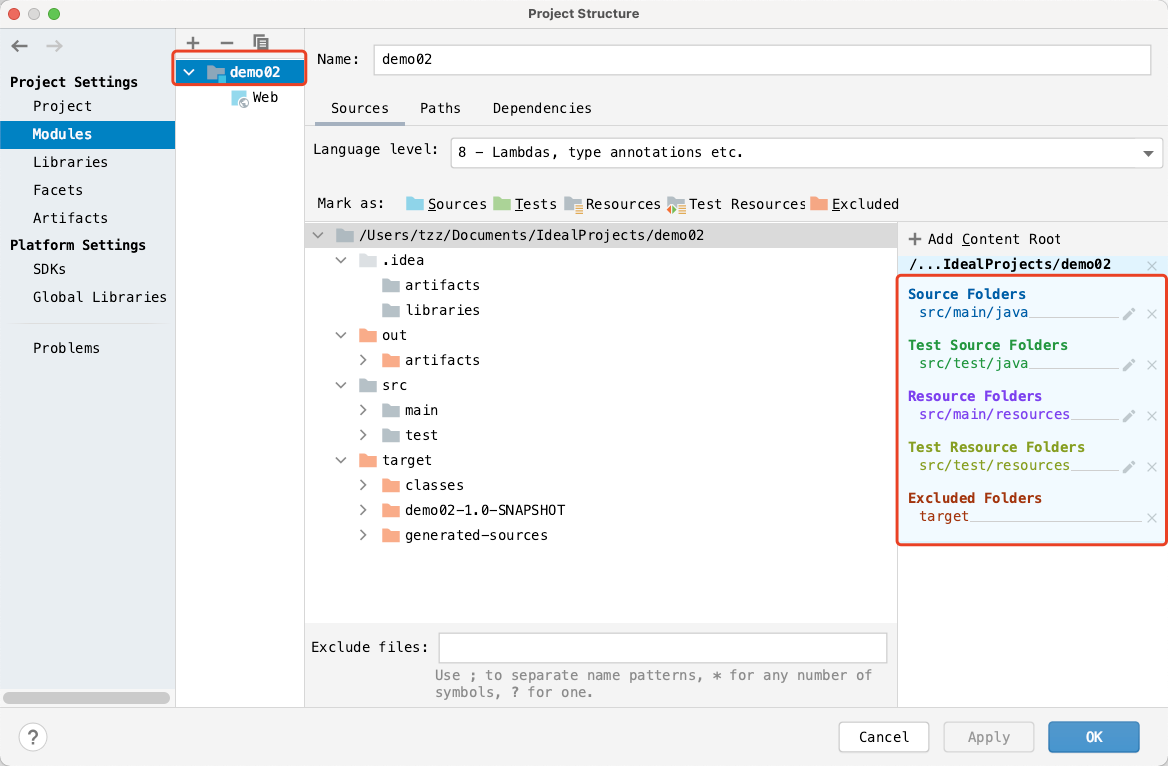Select the Web facet under demo02
The image size is (1168, 766).
255,98
